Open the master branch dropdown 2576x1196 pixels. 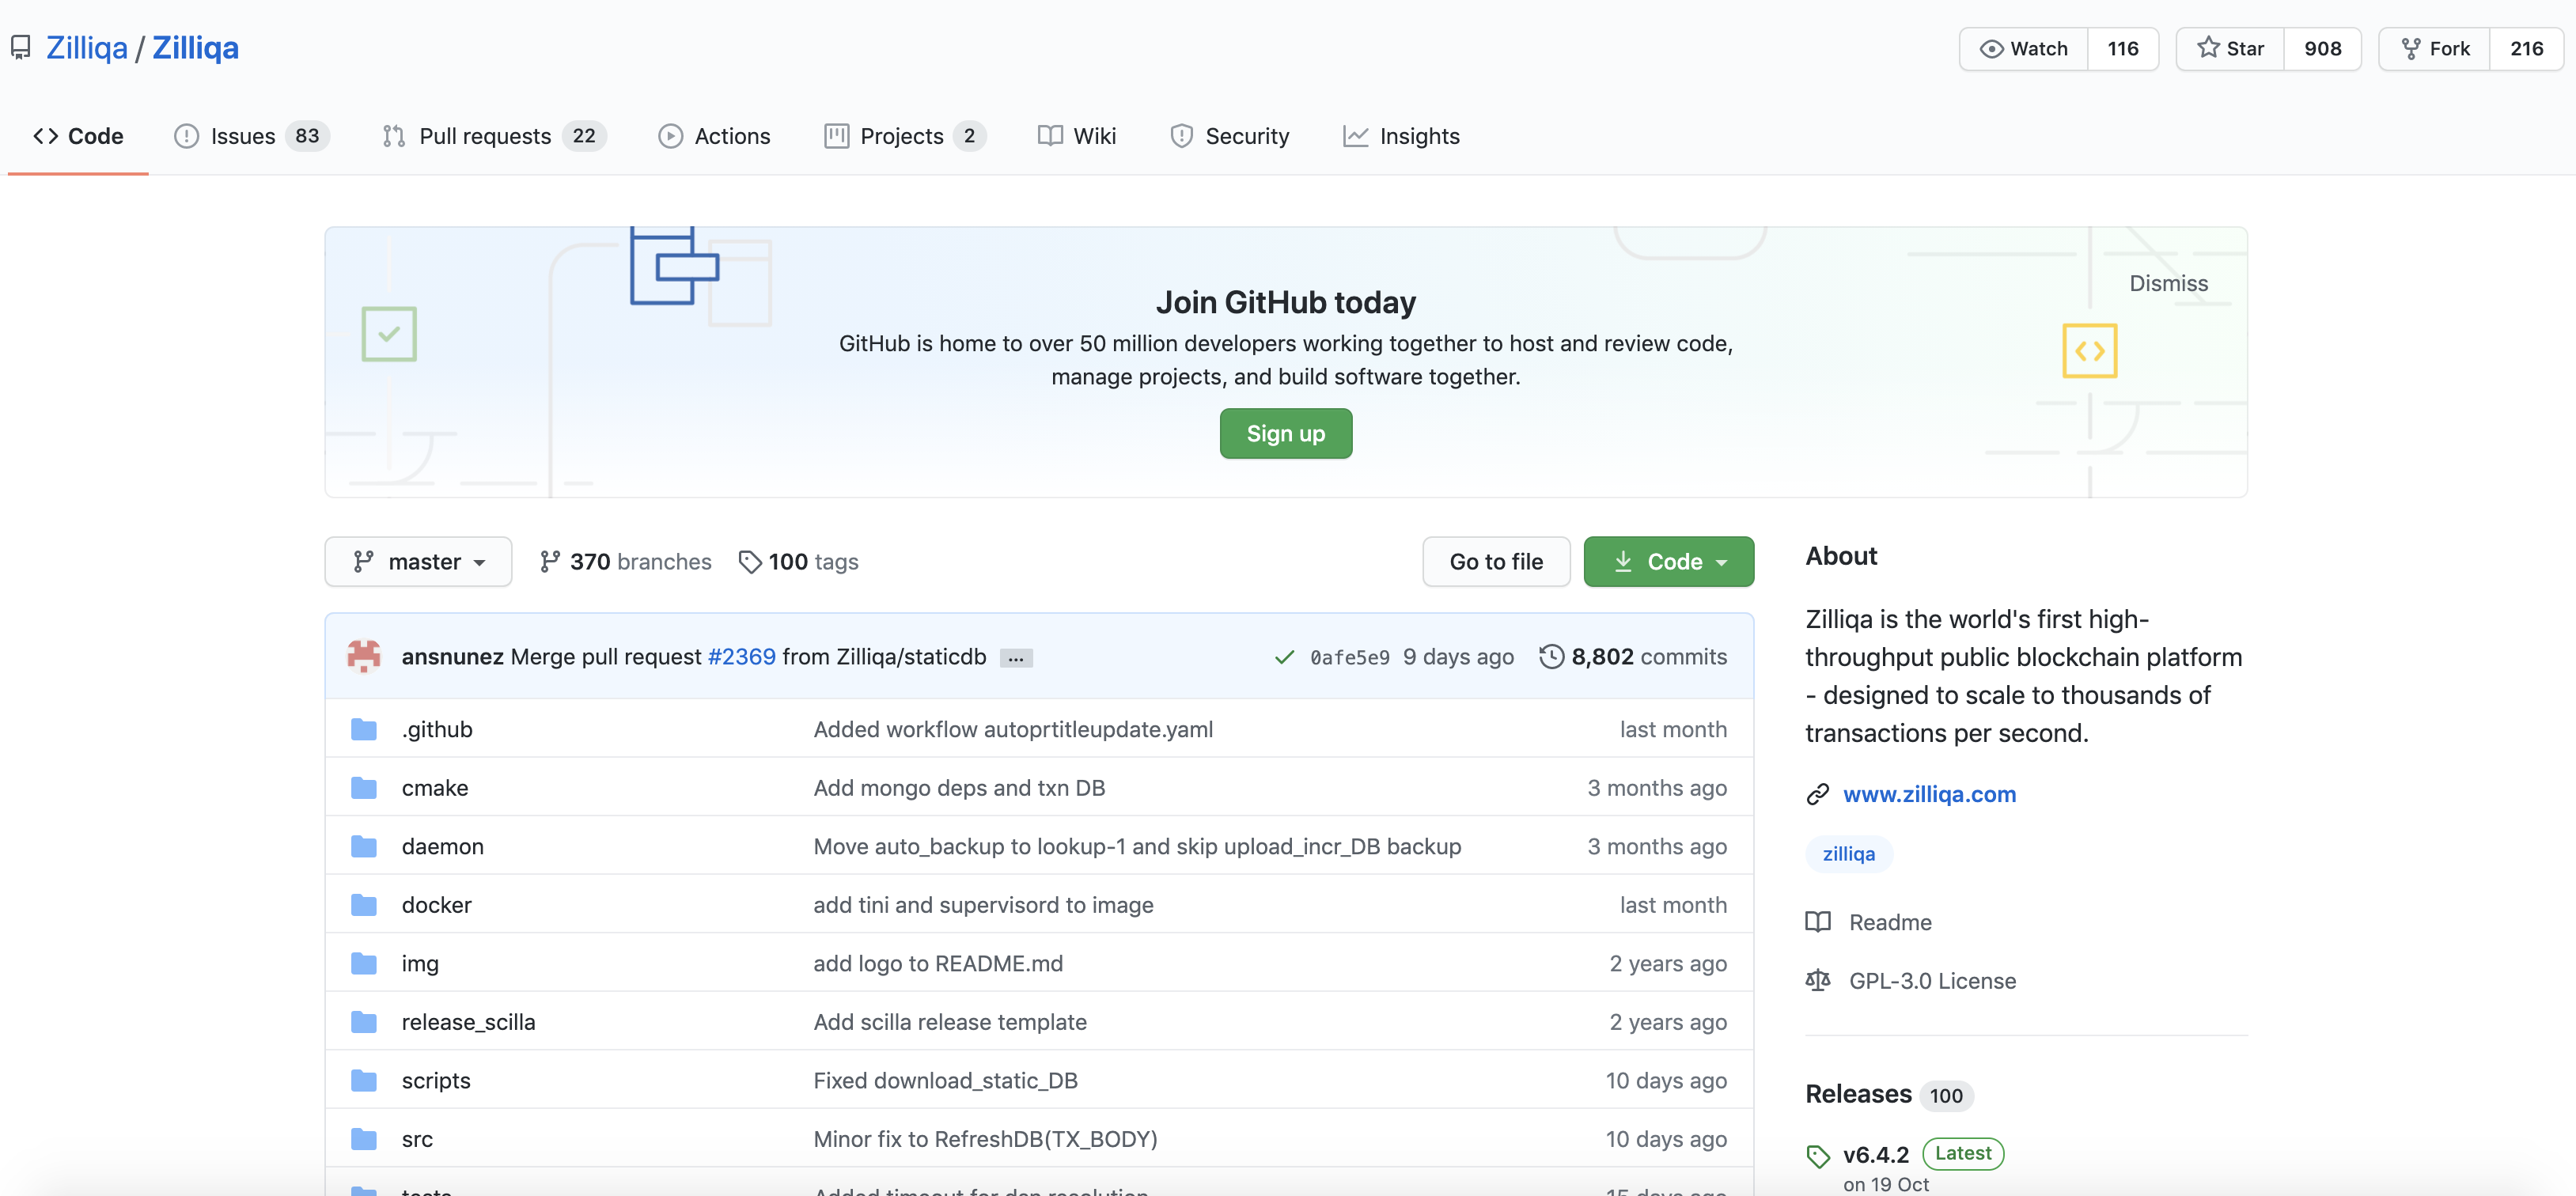pyautogui.click(x=418, y=562)
